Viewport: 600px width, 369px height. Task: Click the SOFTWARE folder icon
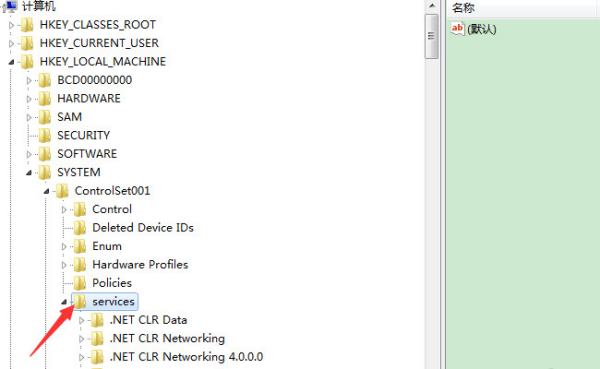[44, 154]
